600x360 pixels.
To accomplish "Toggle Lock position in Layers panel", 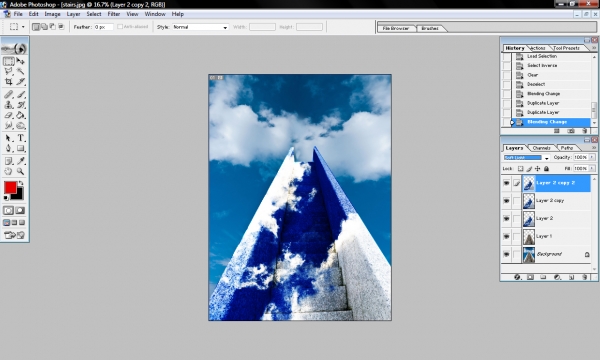I will click(538, 168).
